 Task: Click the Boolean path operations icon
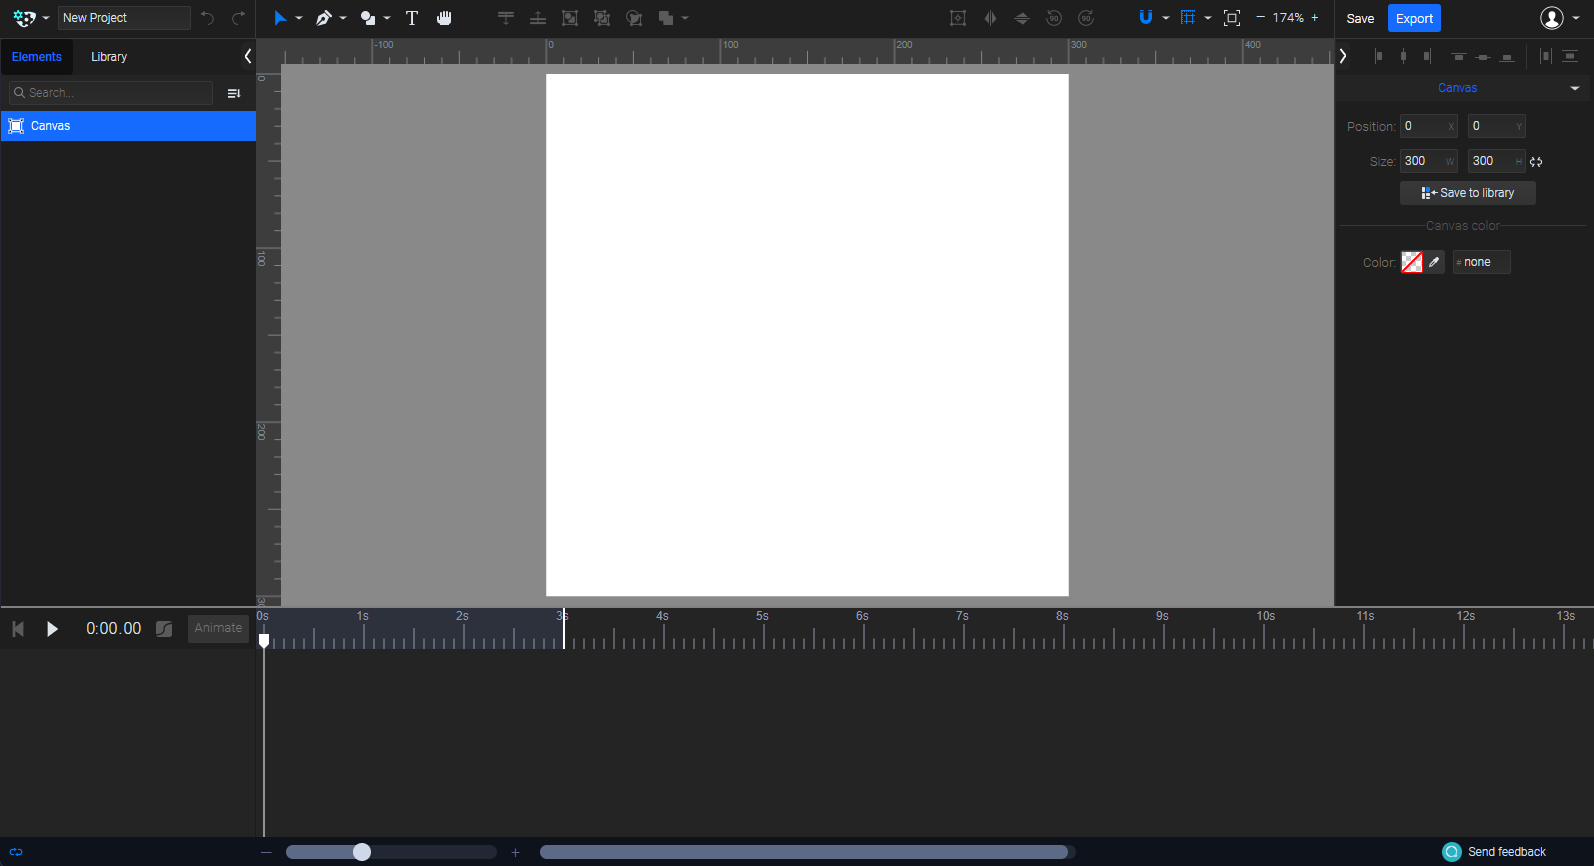tap(666, 18)
